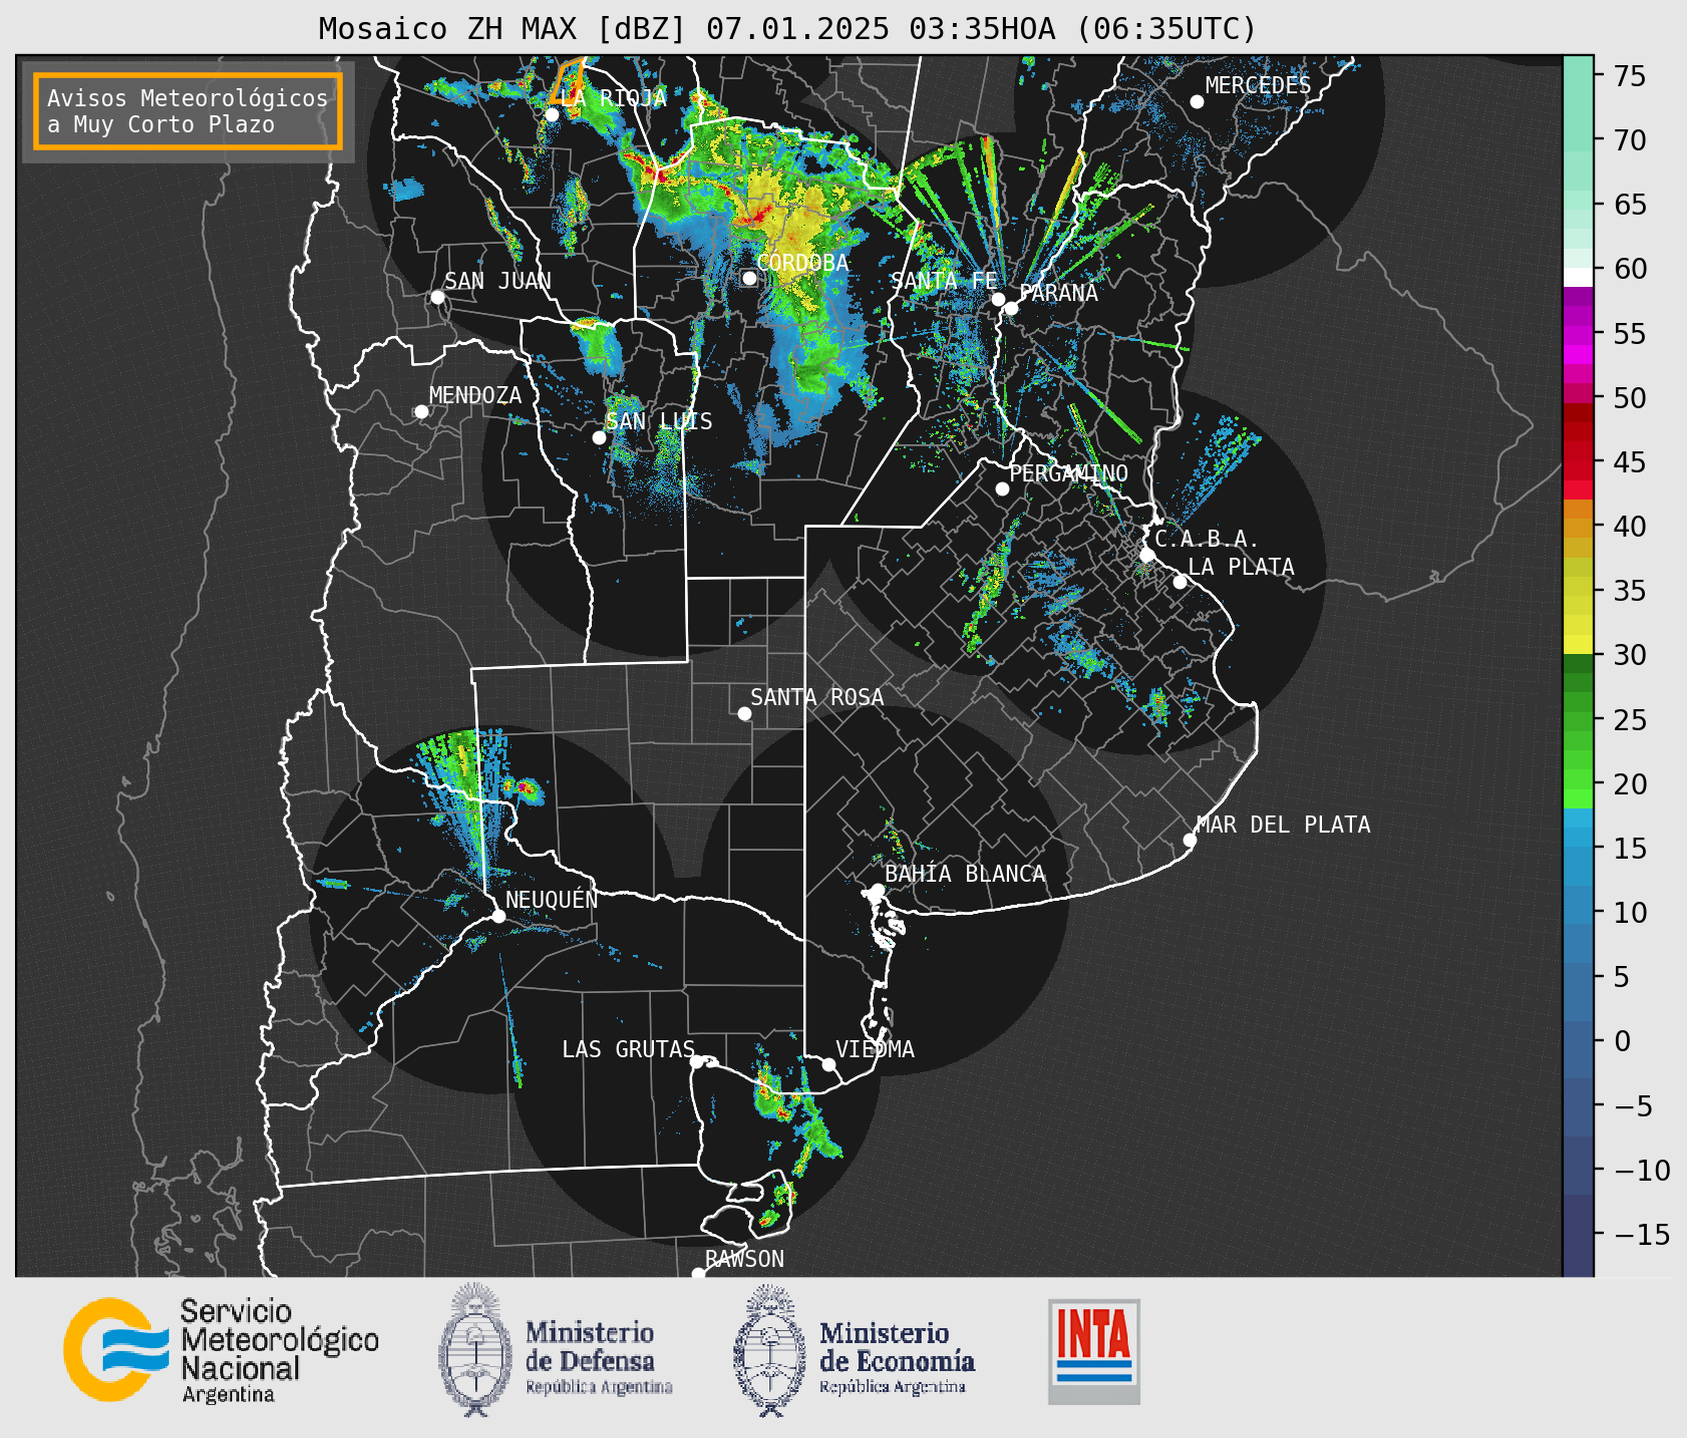Click the 75 dBZ label on the color scale
The width and height of the screenshot is (1687, 1438).
point(1631,76)
